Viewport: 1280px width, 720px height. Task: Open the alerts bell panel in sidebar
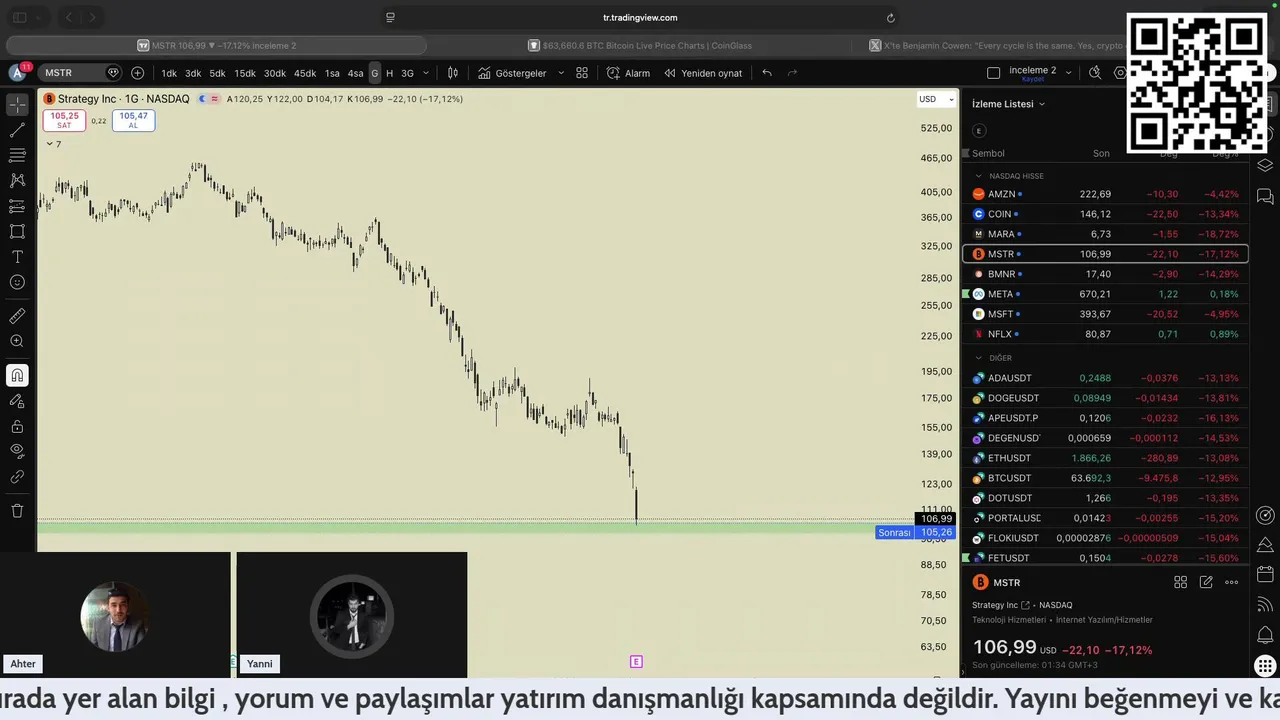tap(1265, 635)
